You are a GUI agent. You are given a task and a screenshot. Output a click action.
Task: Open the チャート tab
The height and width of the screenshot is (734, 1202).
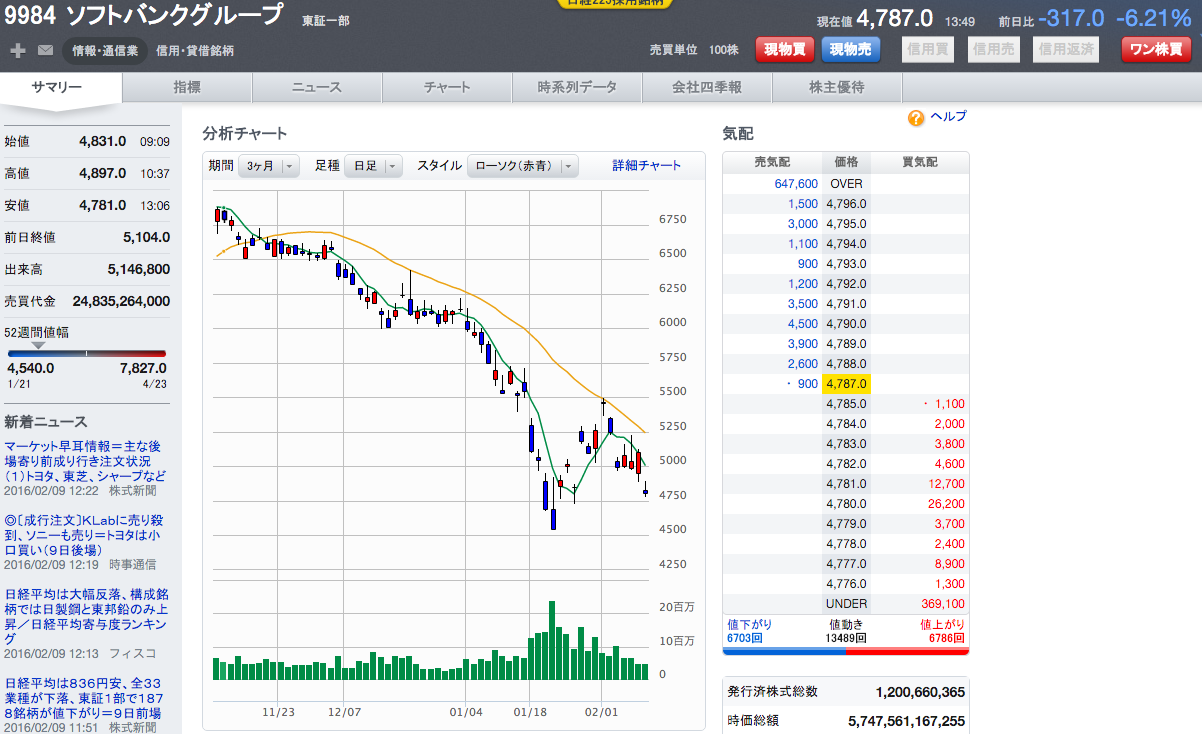447,87
